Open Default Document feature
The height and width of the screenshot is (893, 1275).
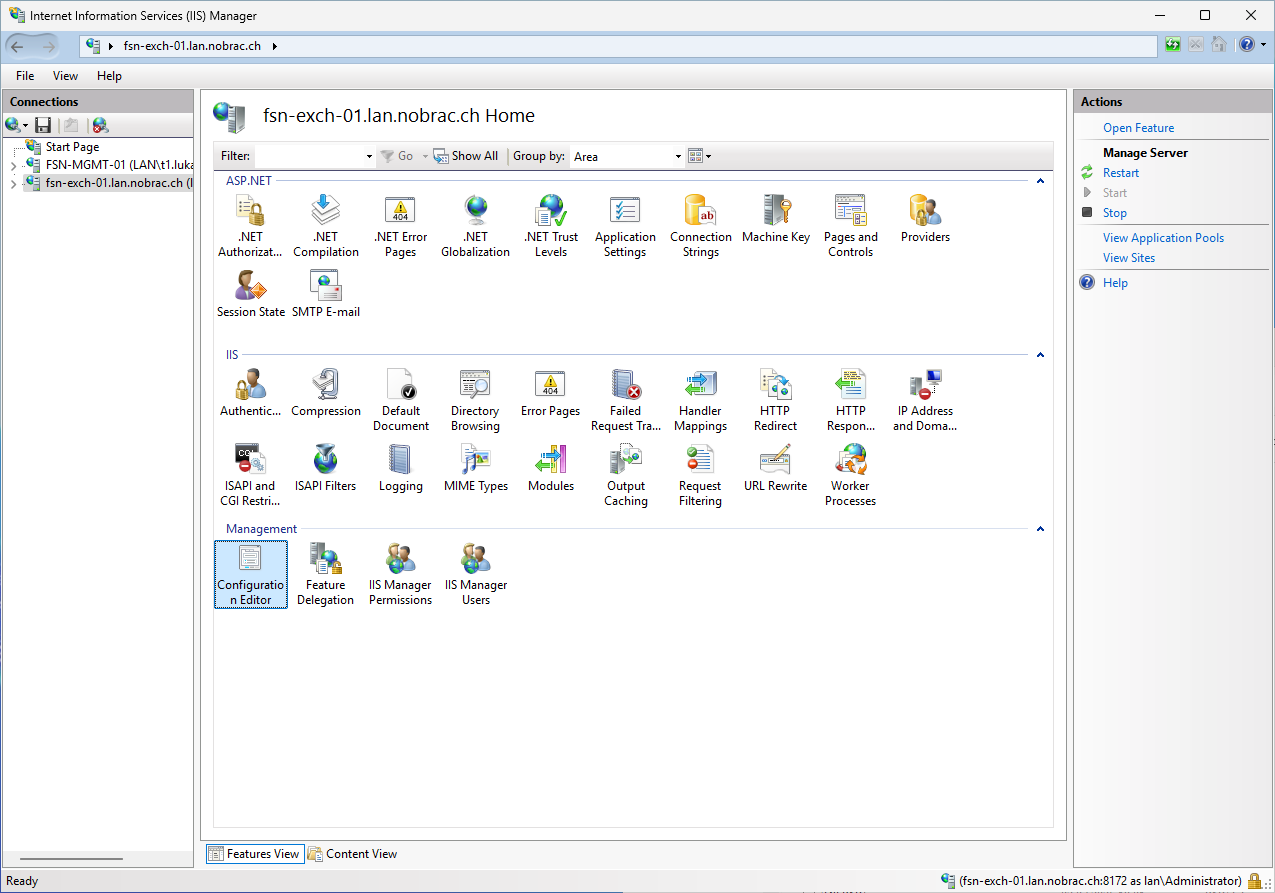point(400,400)
